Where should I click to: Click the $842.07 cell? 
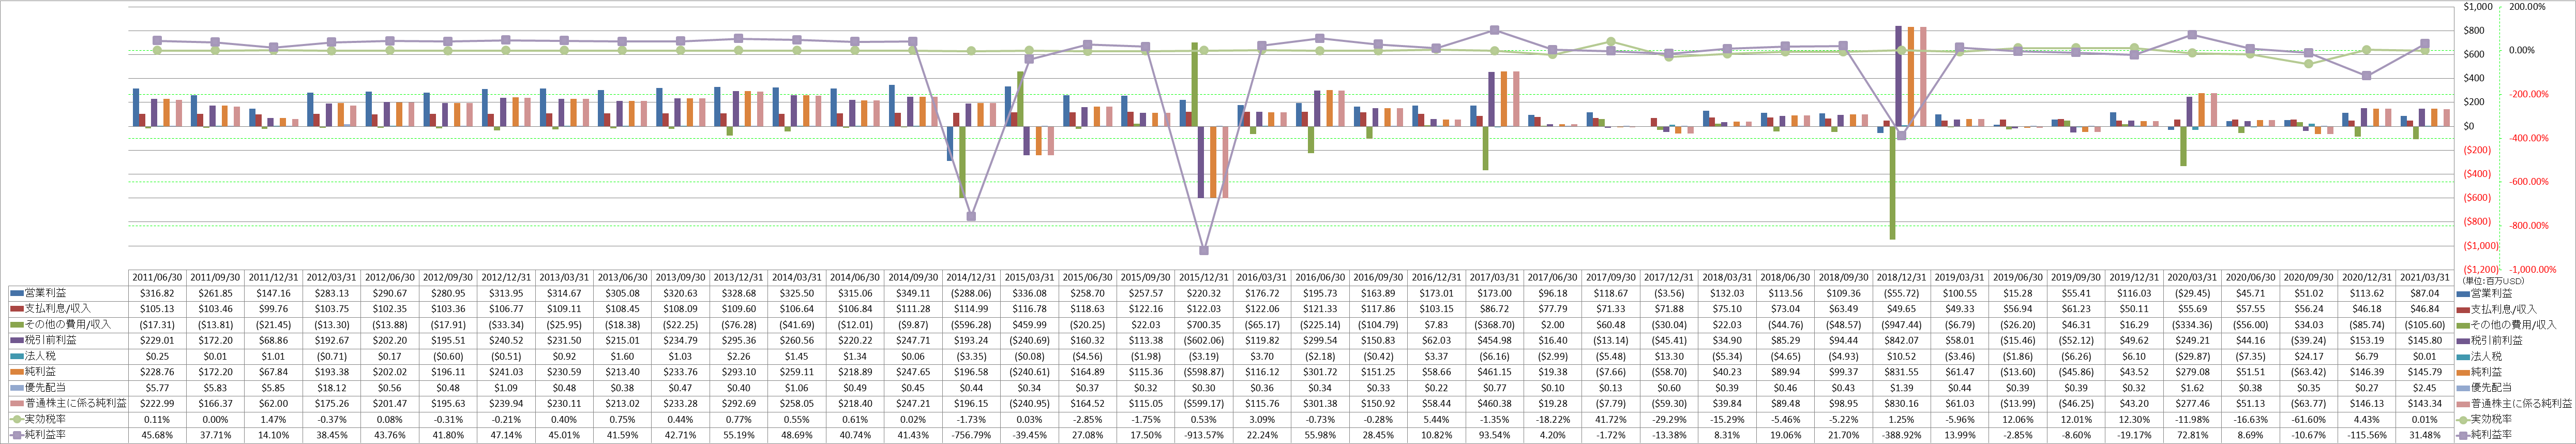click(1901, 340)
